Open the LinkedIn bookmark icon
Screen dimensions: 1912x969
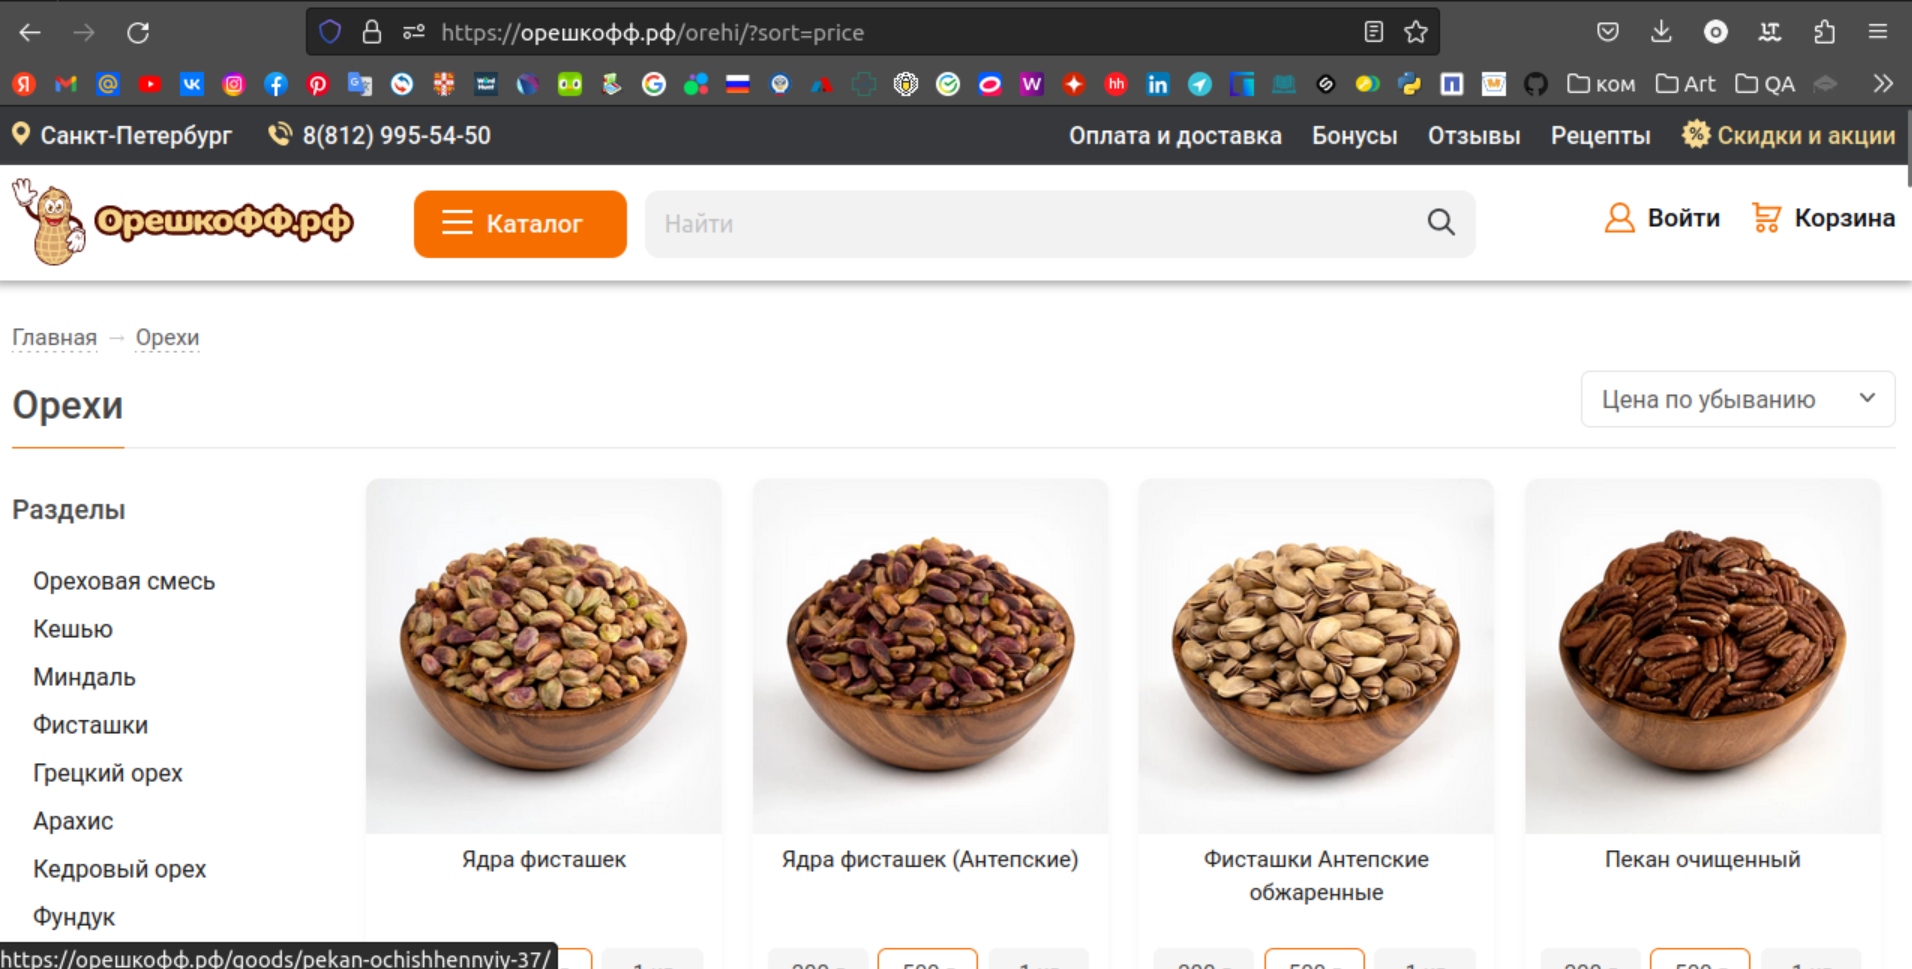coord(1158,84)
